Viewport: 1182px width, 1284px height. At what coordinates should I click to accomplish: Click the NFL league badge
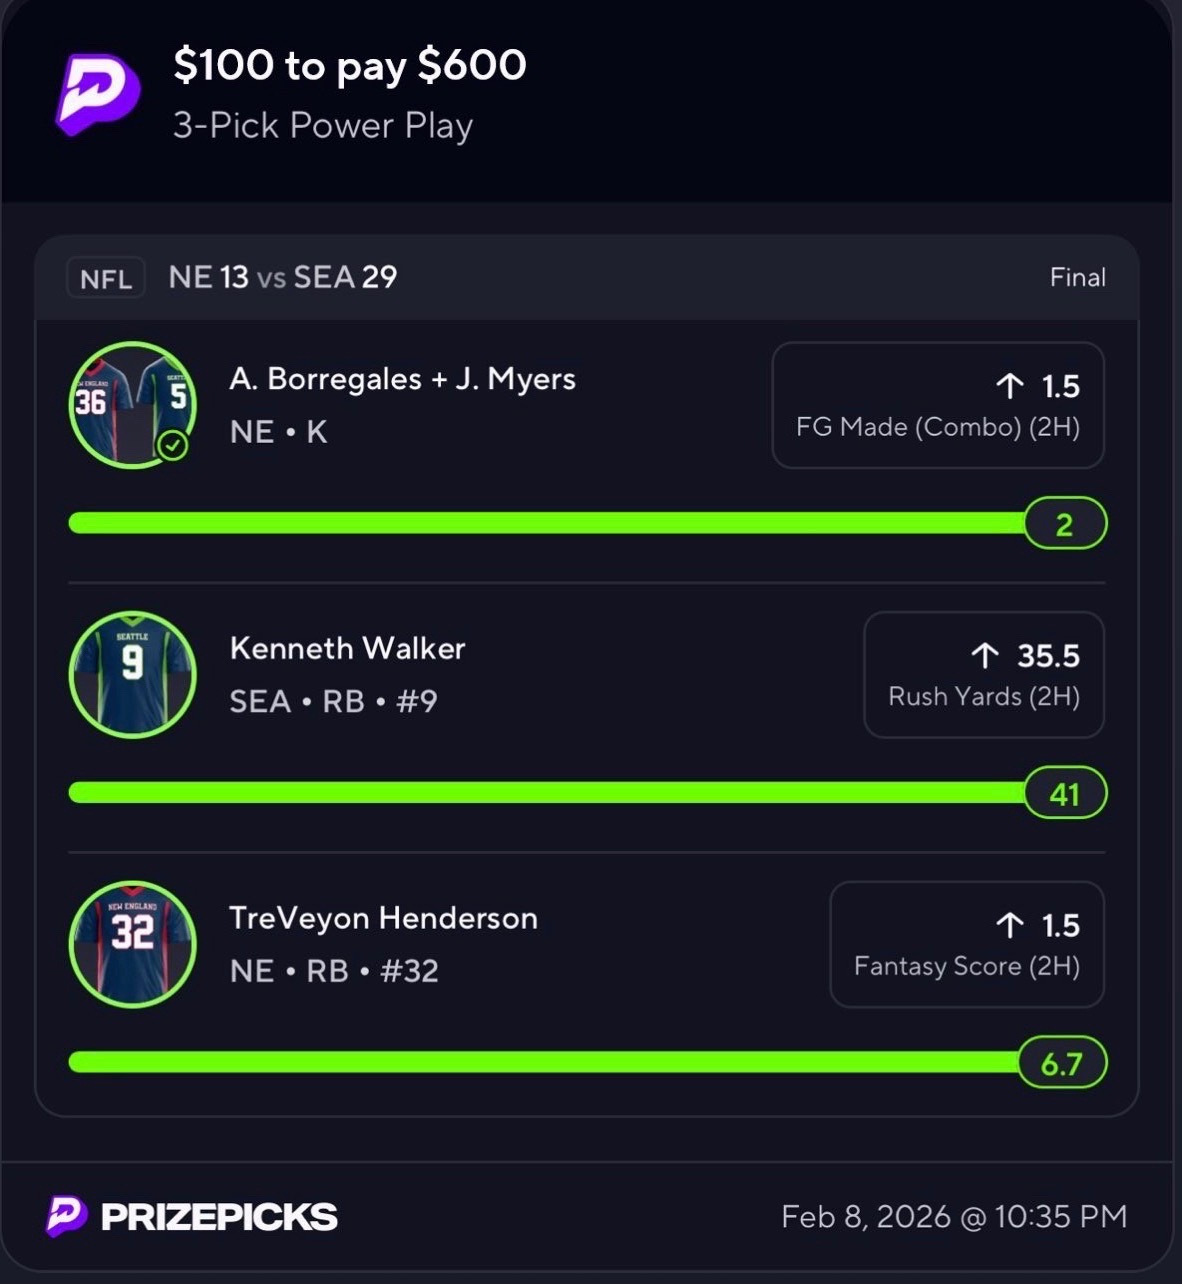[106, 278]
